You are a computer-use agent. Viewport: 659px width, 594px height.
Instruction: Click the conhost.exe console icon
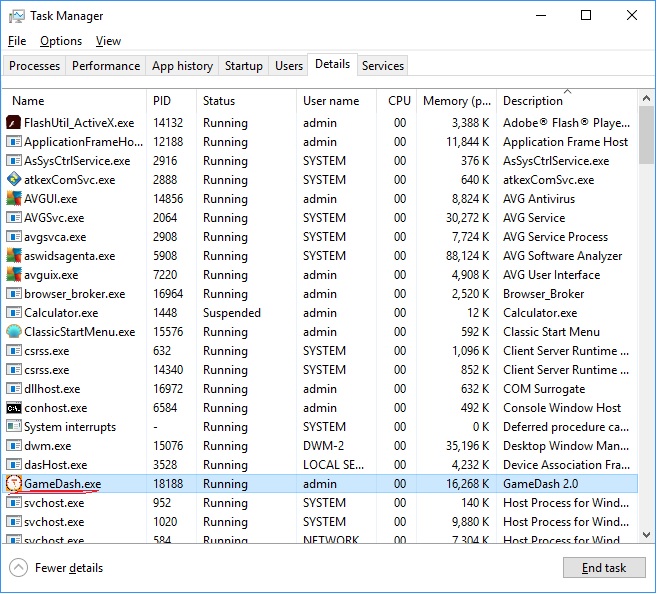tap(14, 408)
